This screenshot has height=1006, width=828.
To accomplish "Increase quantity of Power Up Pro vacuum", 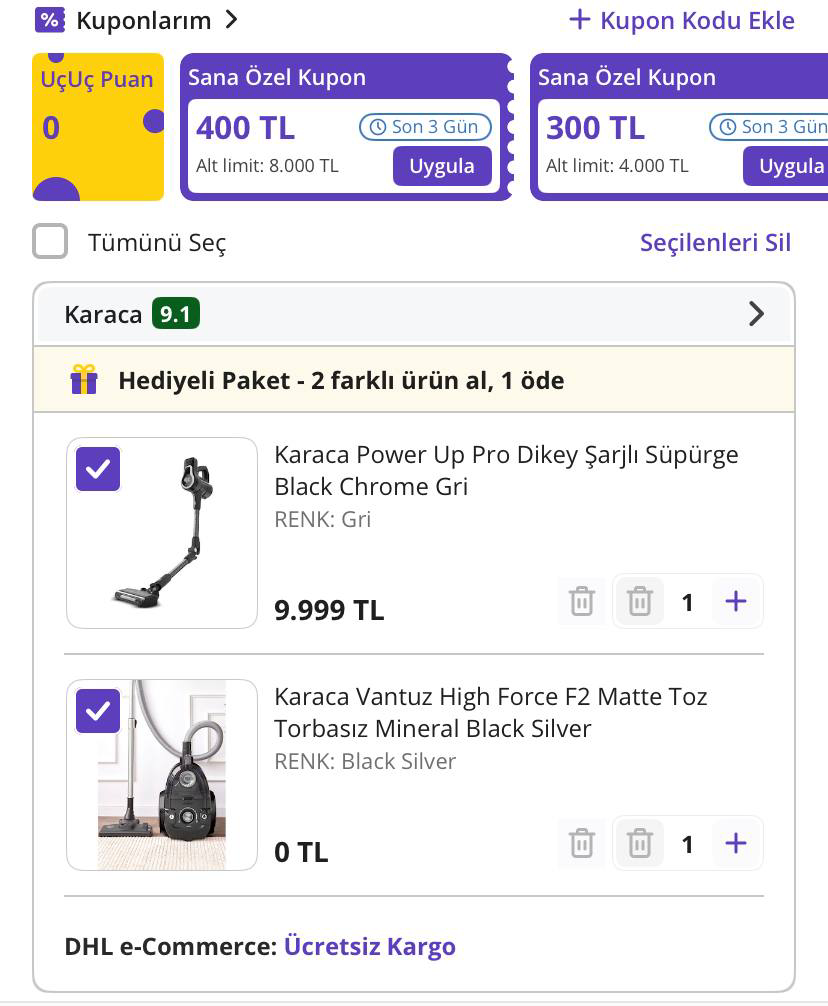I will [736, 601].
